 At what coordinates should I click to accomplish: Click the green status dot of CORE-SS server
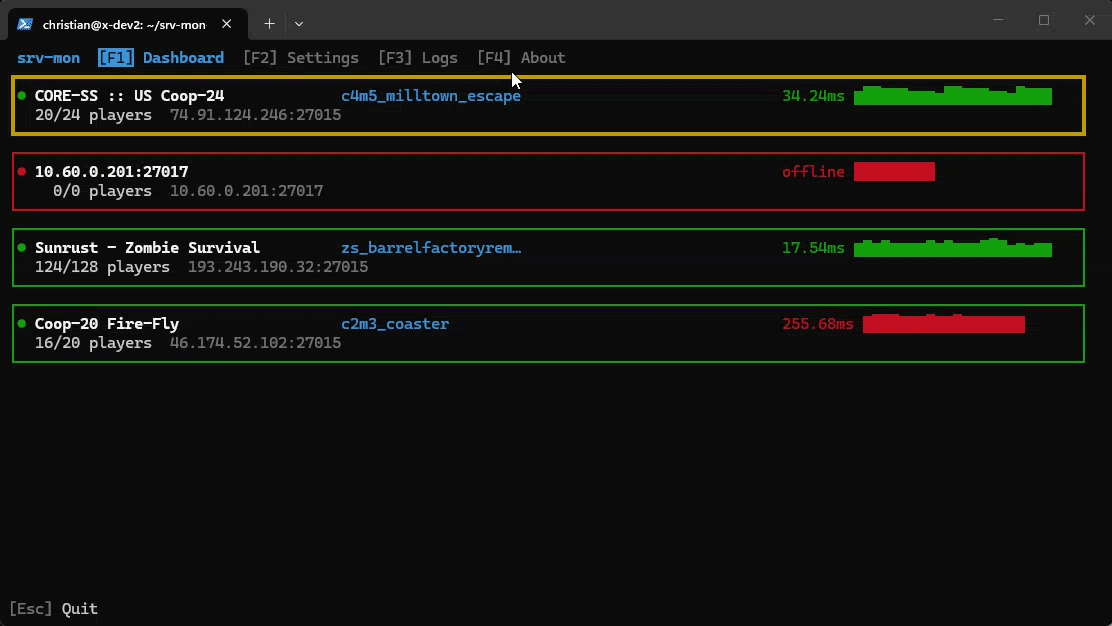(x=22, y=96)
